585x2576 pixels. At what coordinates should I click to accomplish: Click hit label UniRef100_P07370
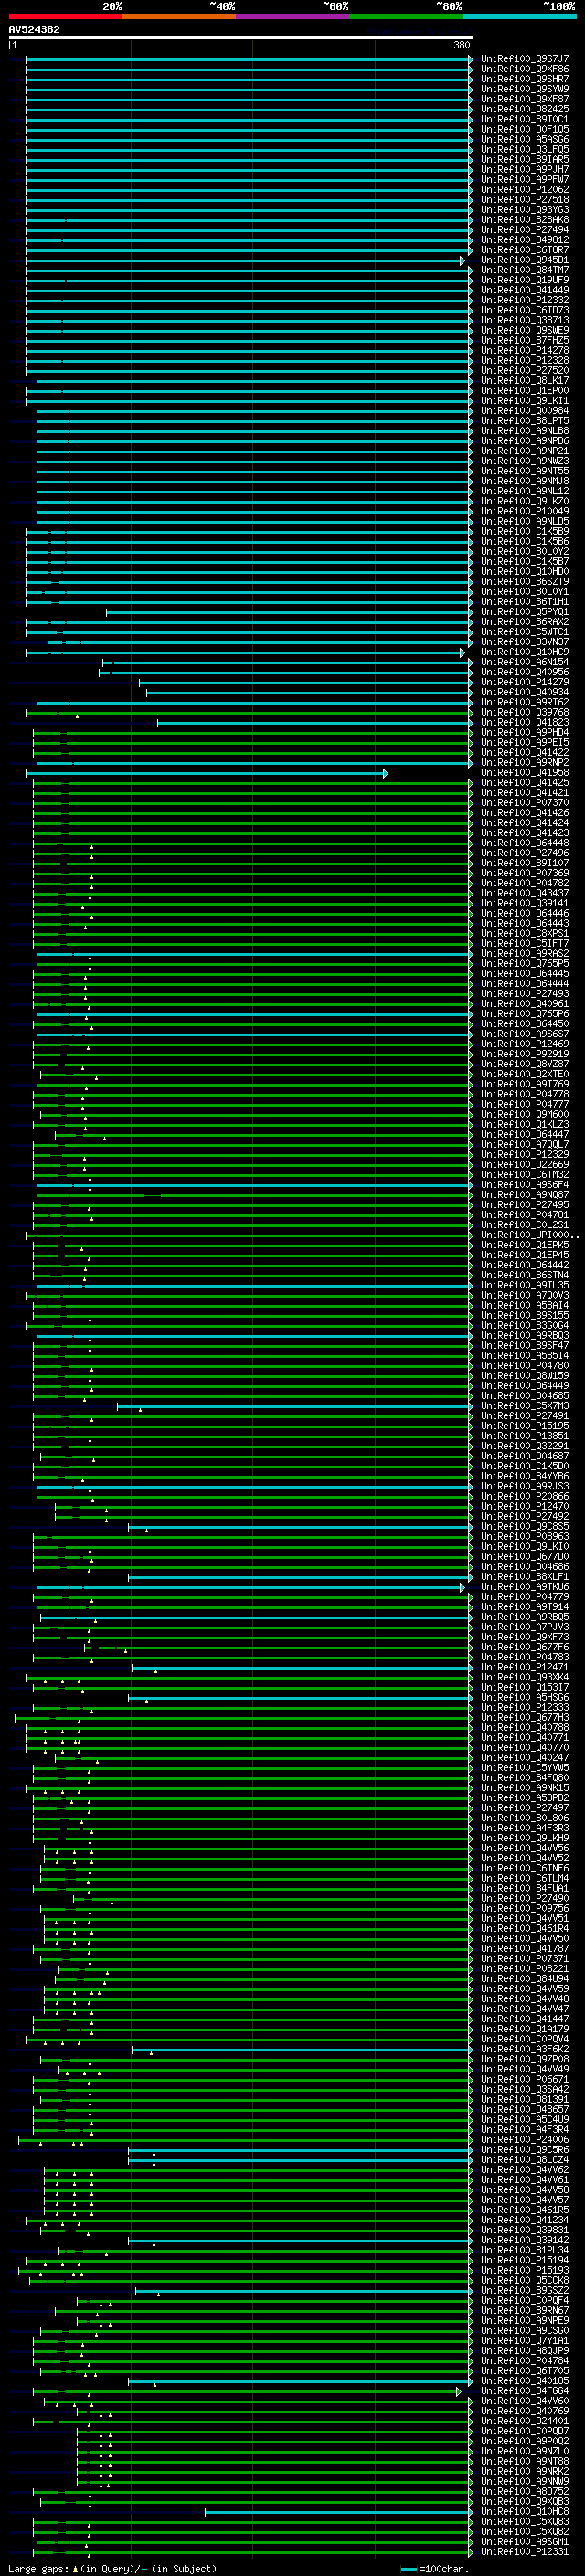pos(525,802)
